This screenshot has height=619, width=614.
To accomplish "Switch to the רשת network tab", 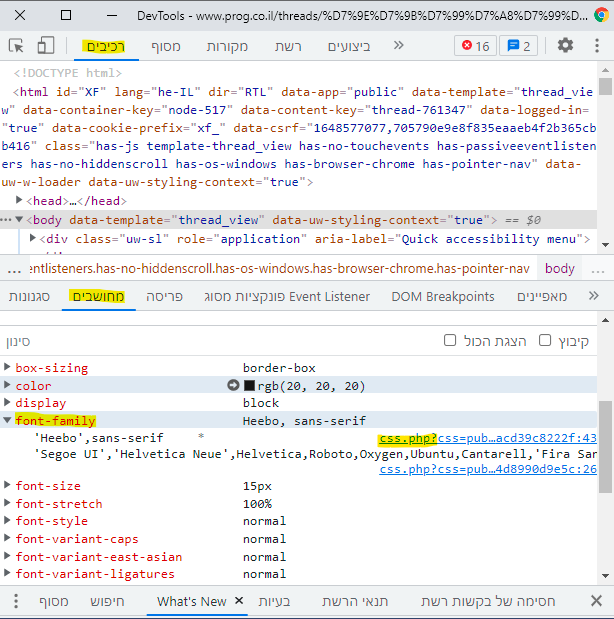I will pyautogui.click(x=288, y=46).
